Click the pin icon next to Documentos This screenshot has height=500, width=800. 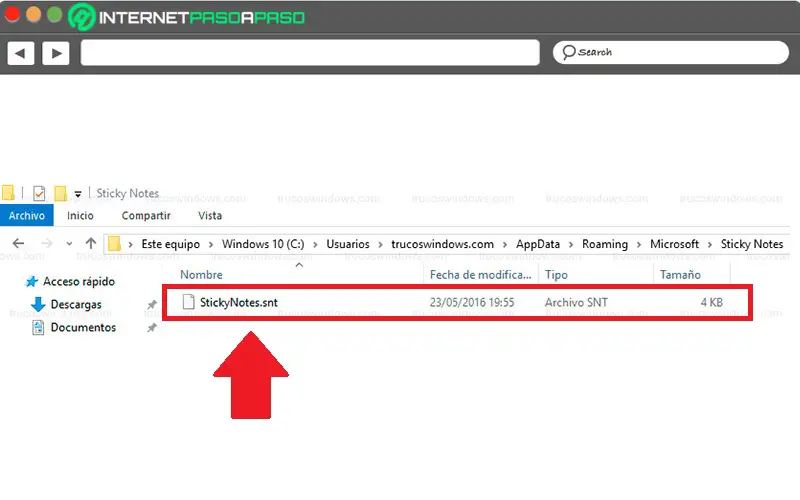[152, 328]
